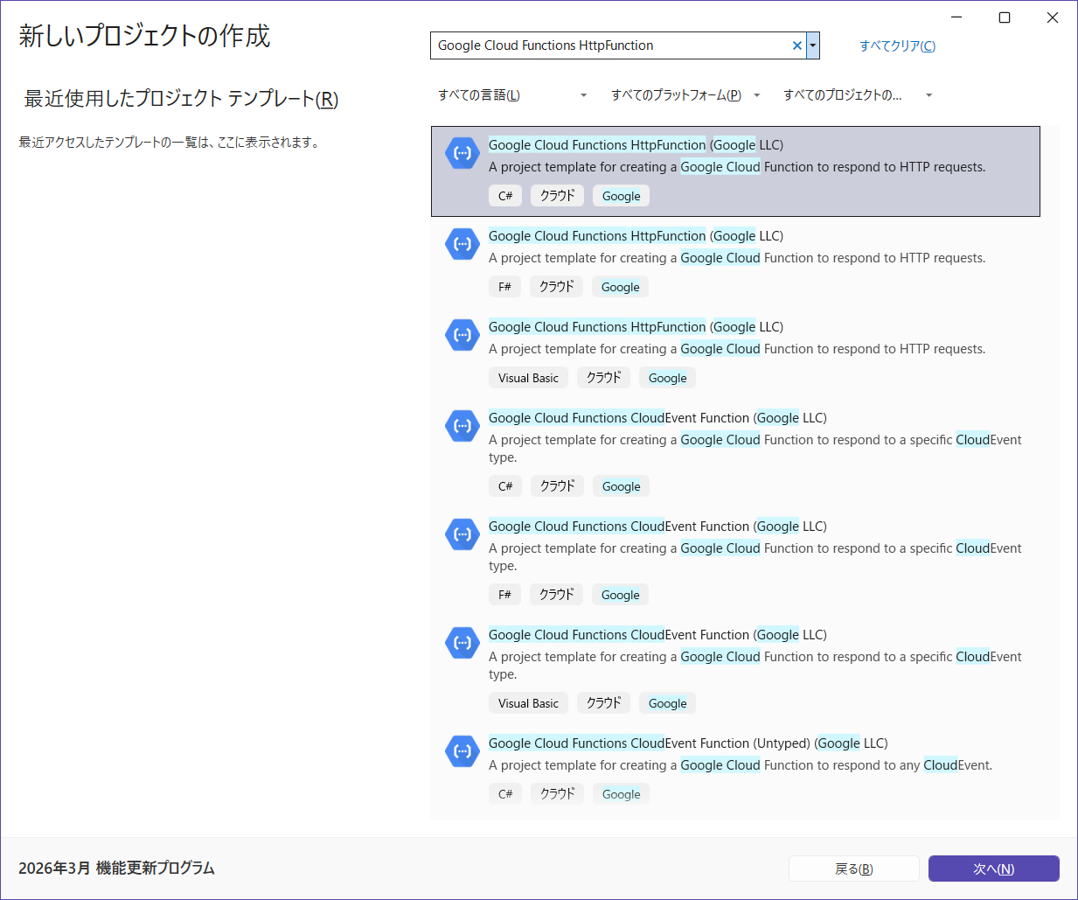Viewport: 1078px width, 900px height.
Task: Click the 戻る(B) button
Action: pos(854,868)
